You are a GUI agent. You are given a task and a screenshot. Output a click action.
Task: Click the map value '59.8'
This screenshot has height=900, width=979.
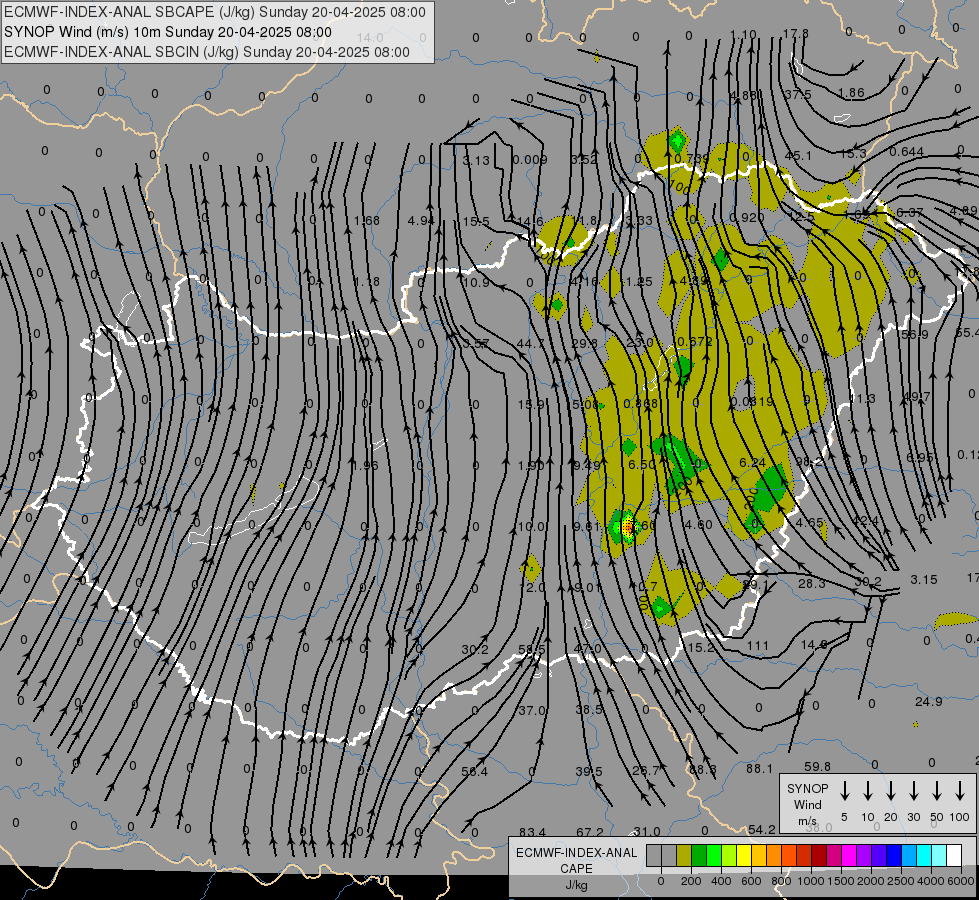(x=817, y=766)
